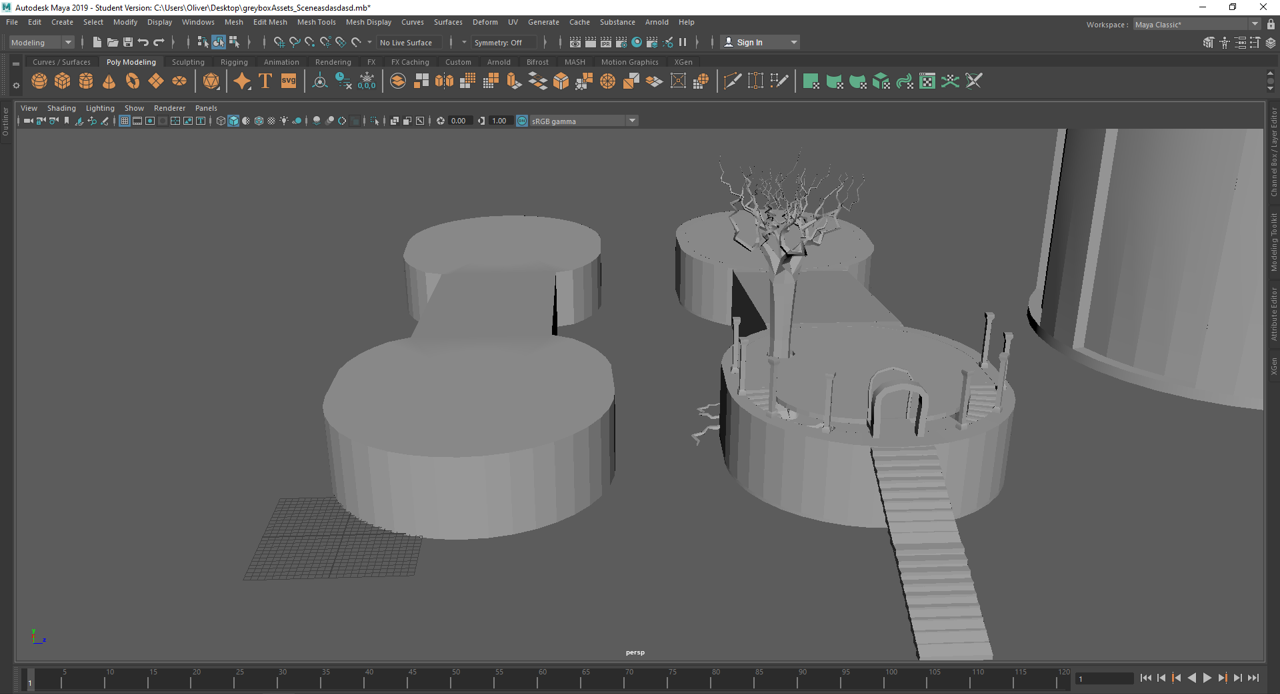Click the polygon cylinder shelf icon
The width and height of the screenshot is (1280, 694).
pyautogui.click(x=86, y=81)
